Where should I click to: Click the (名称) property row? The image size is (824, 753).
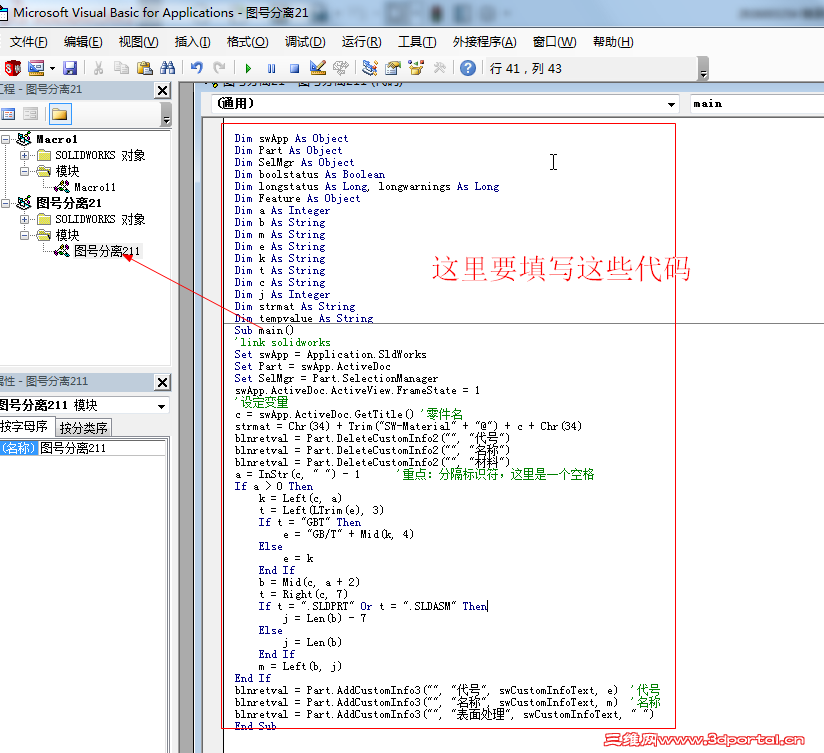(x=83, y=448)
